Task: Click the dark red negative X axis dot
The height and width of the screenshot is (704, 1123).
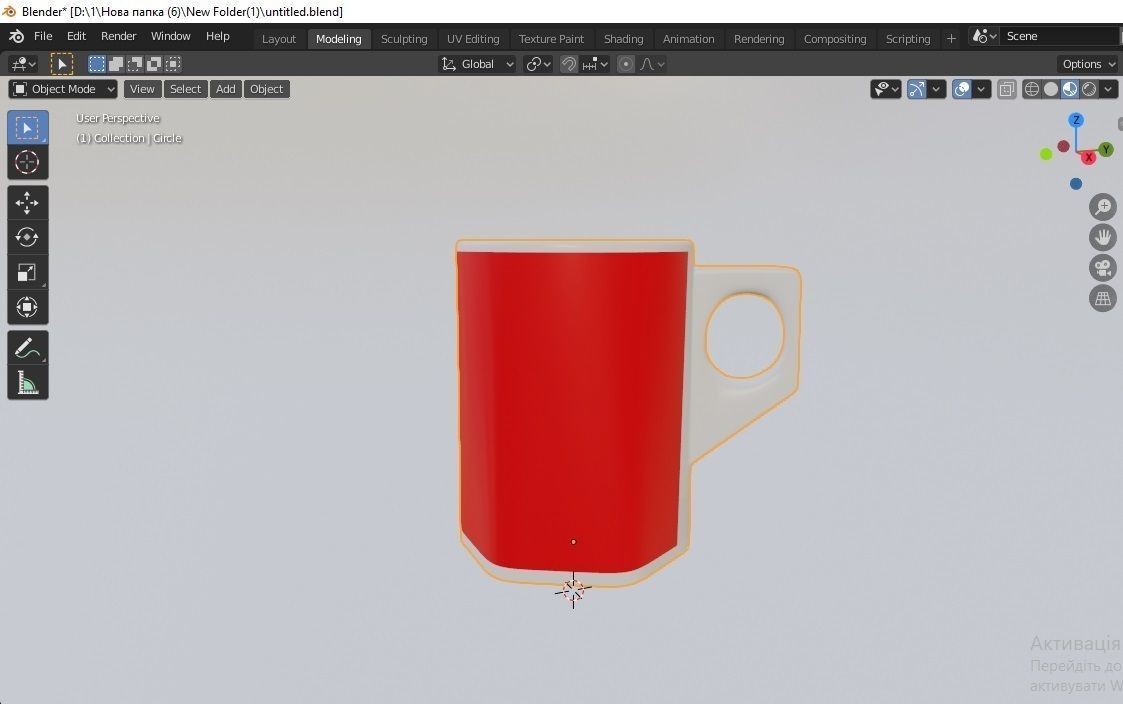Action: coord(1064,146)
